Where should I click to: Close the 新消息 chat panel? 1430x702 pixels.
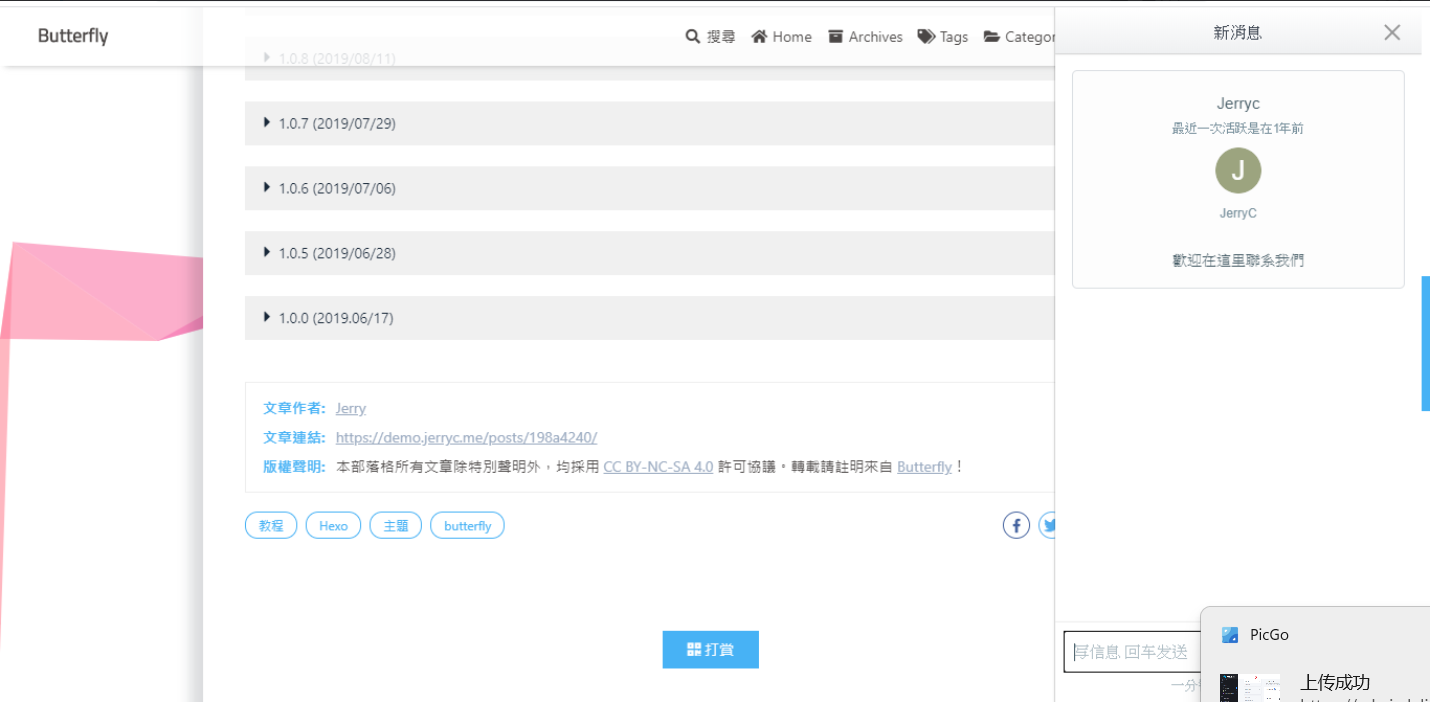[x=1392, y=32]
